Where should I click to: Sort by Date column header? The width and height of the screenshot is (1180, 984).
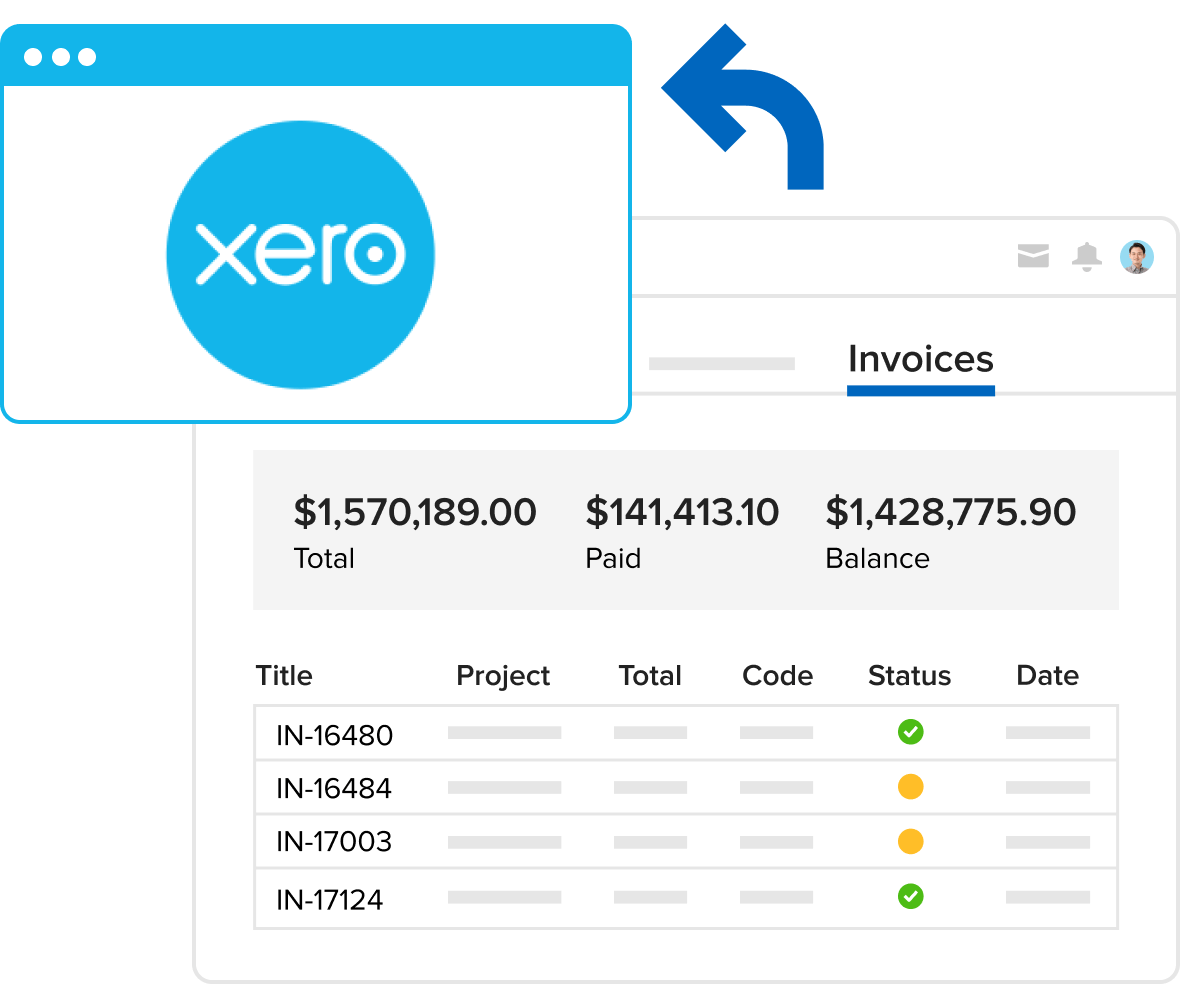tap(1048, 675)
